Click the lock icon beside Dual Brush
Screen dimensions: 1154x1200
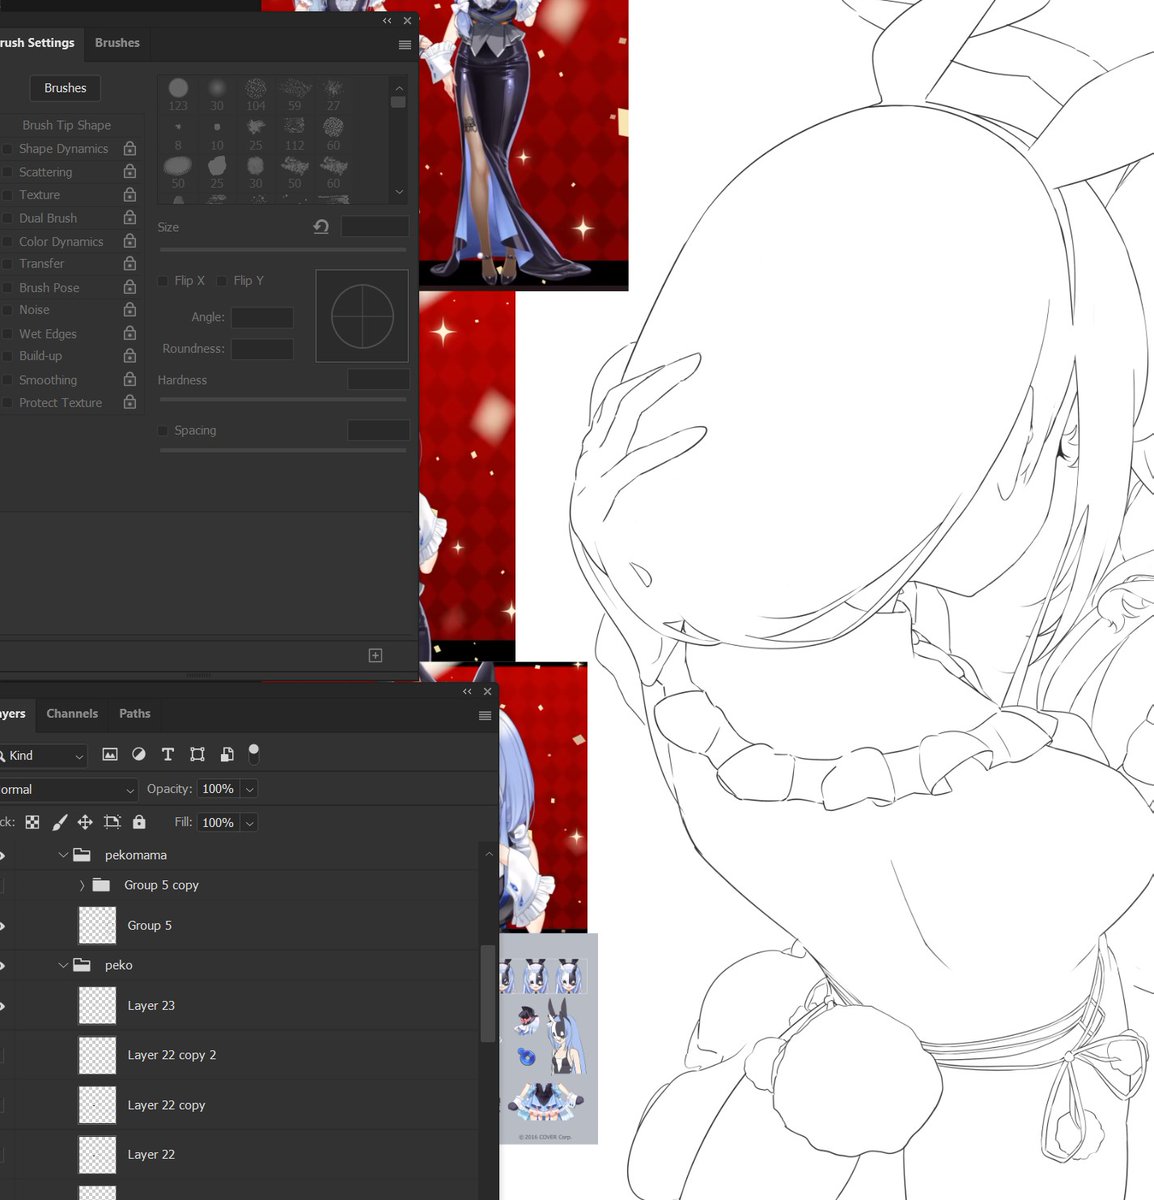pyautogui.click(x=129, y=217)
